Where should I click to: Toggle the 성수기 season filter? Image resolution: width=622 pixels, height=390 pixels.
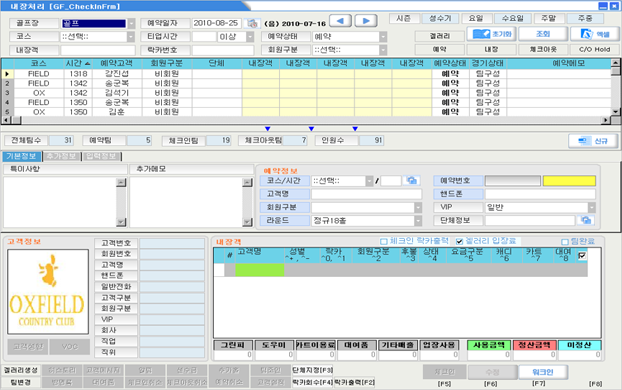tap(440, 19)
